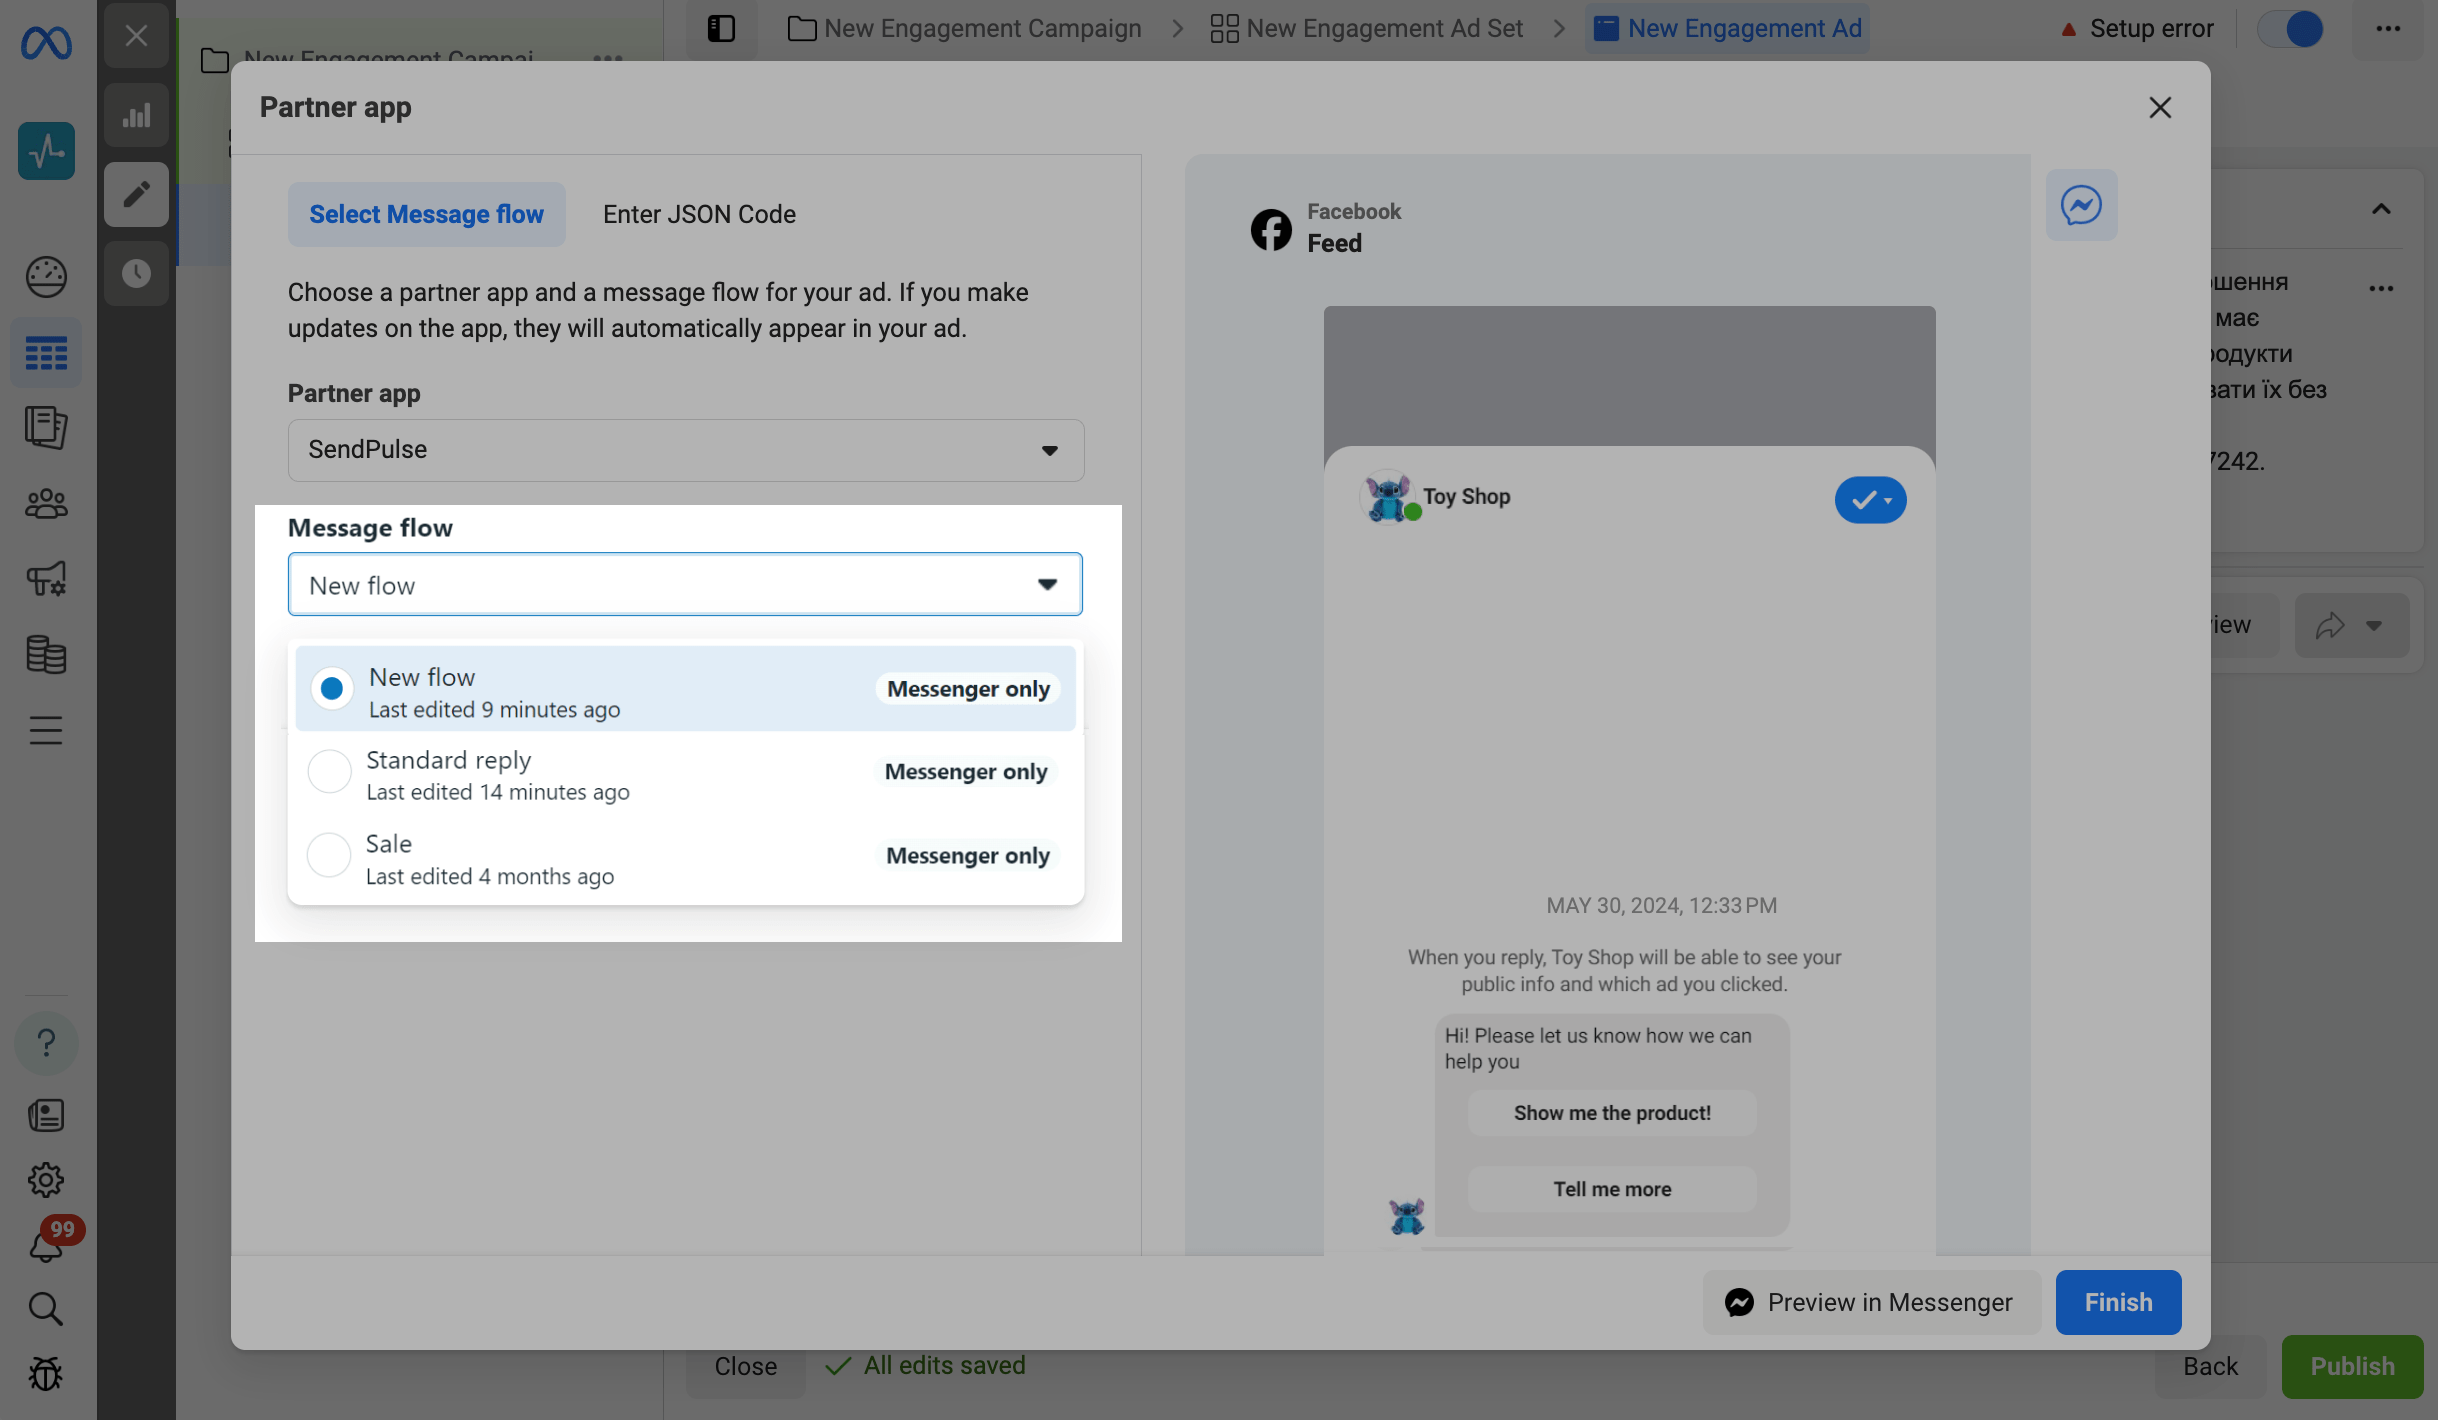Viewport: 2438px width, 1420px height.
Task: Open the clock history icon
Action: pos(136,273)
